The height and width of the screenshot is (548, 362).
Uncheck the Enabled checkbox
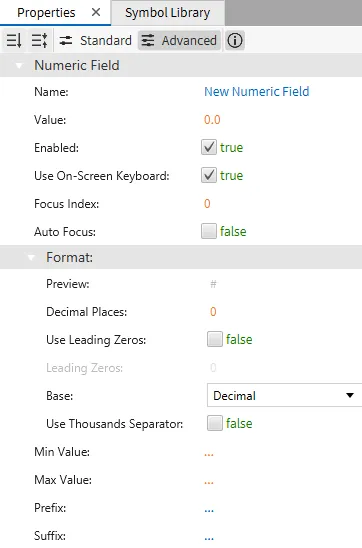pyautogui.click(x=209, y=147)
